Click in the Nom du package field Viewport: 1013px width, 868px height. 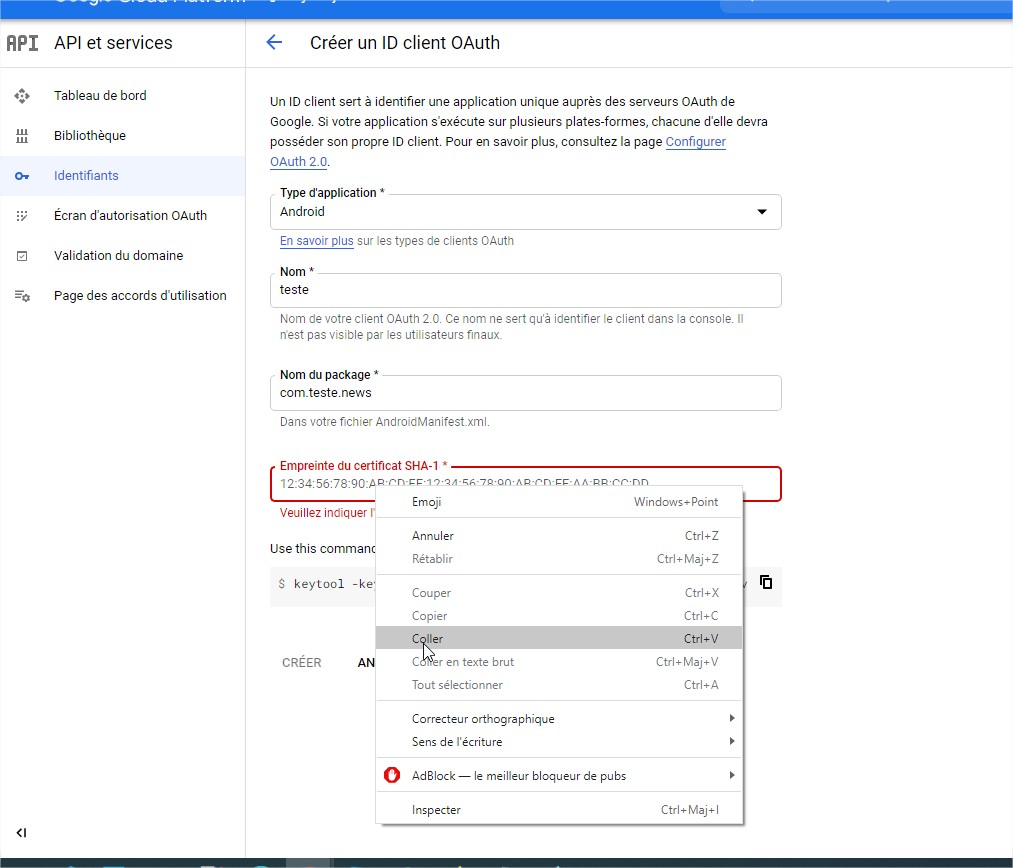(x=525, y=393)
